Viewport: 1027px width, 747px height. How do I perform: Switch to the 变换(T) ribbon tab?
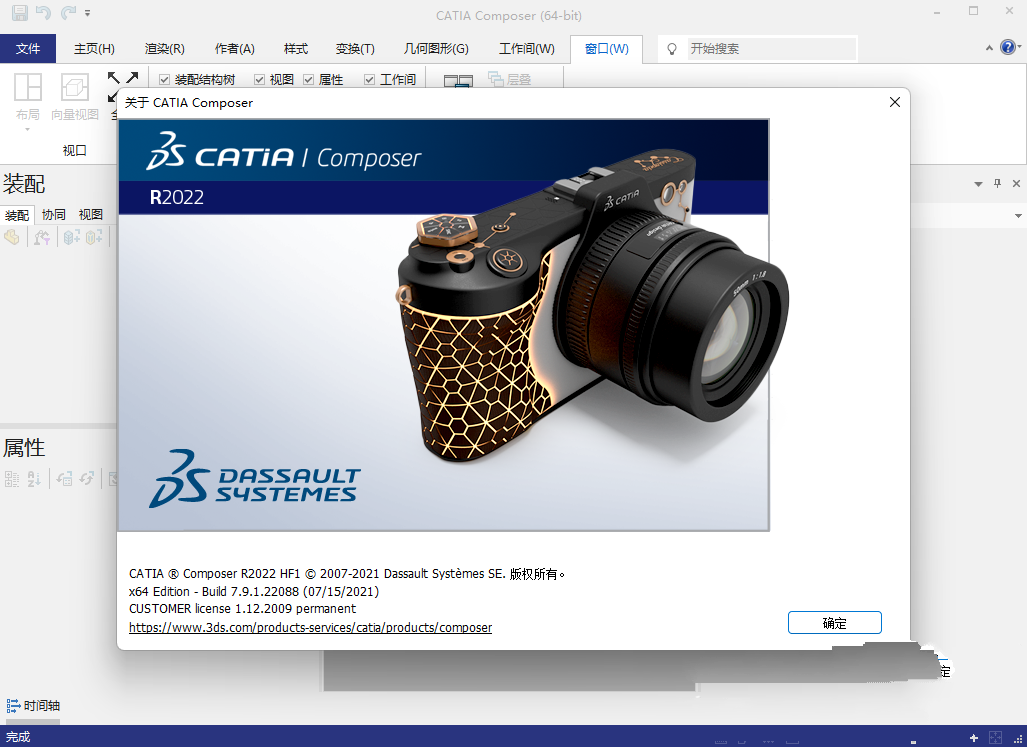coord(354,48)
